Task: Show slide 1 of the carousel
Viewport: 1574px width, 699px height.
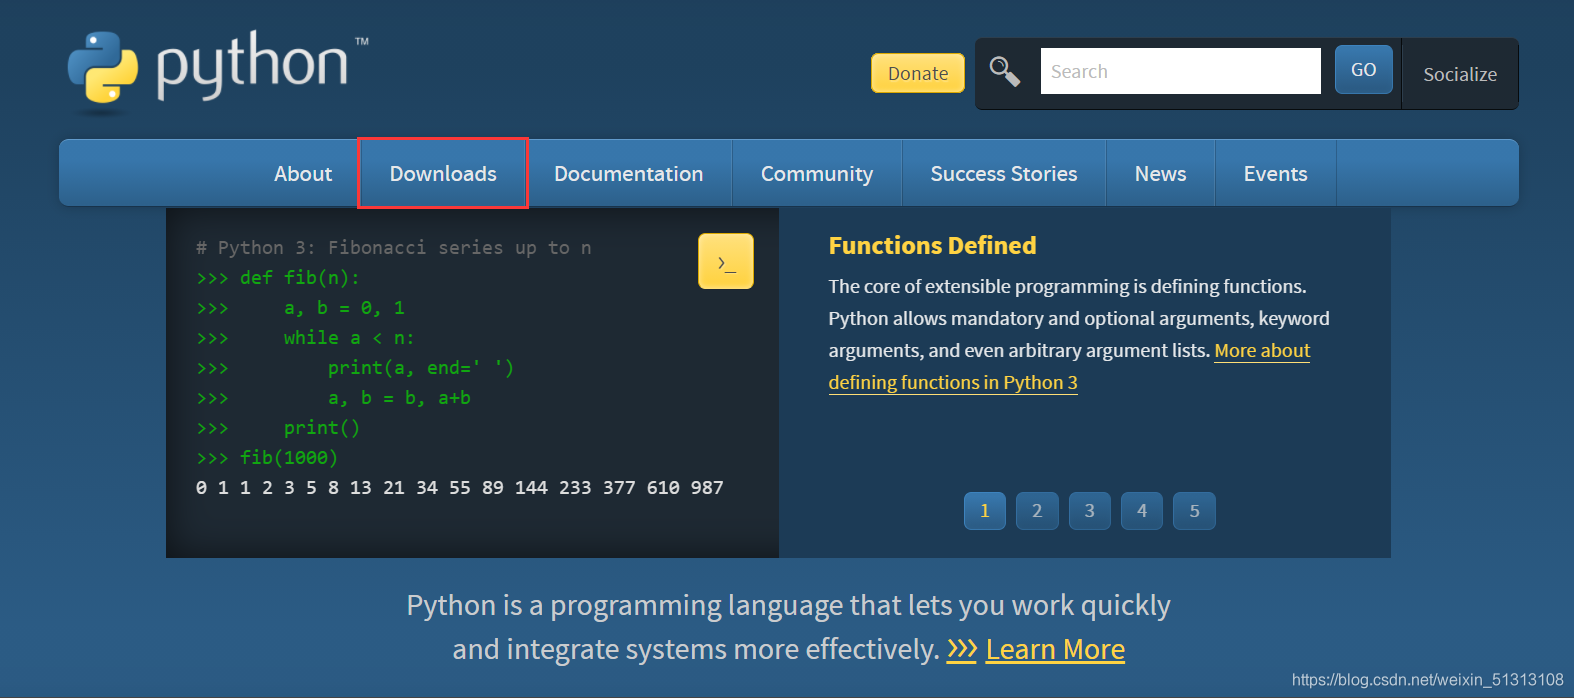Action: (x=985, y=511)
